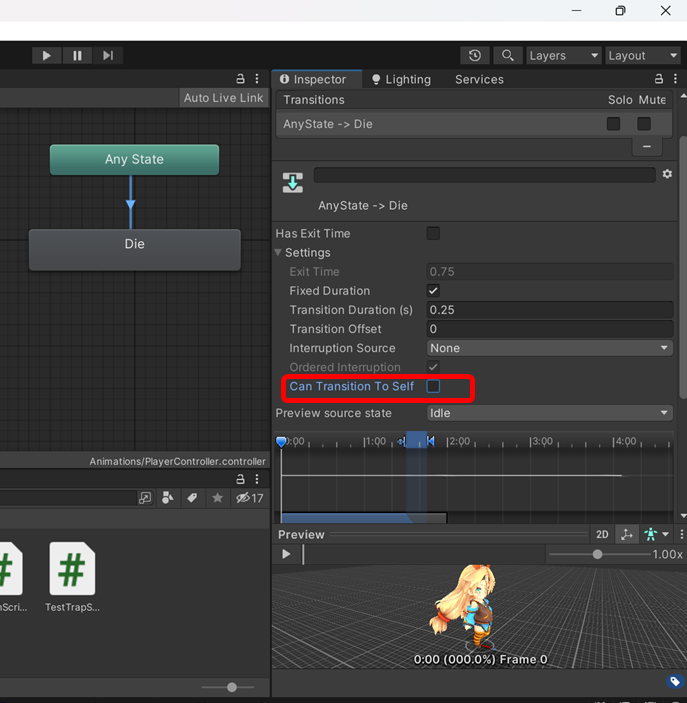The height and width of the screenshot is (703, 687).
Task: Click the favorites star filter icon
Action: (x=217, y=498)
